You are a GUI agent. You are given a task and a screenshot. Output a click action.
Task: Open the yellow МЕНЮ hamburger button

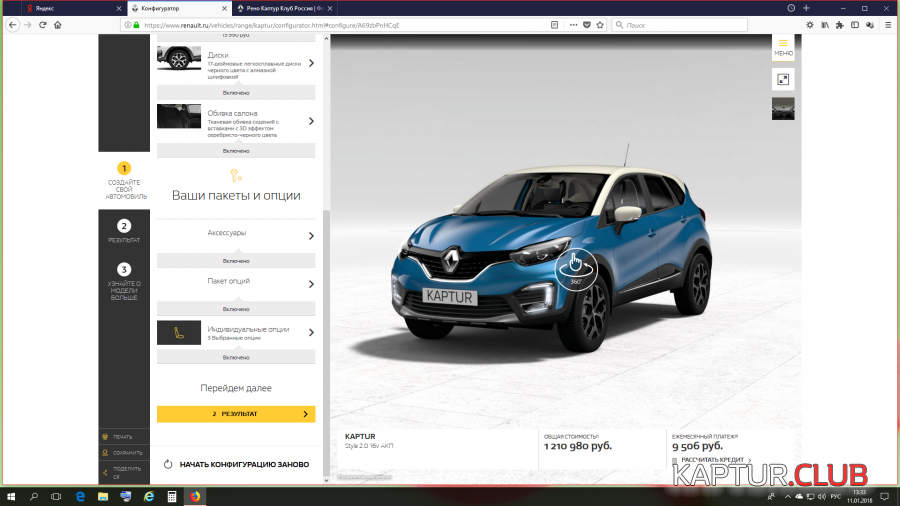click(783, 47)
